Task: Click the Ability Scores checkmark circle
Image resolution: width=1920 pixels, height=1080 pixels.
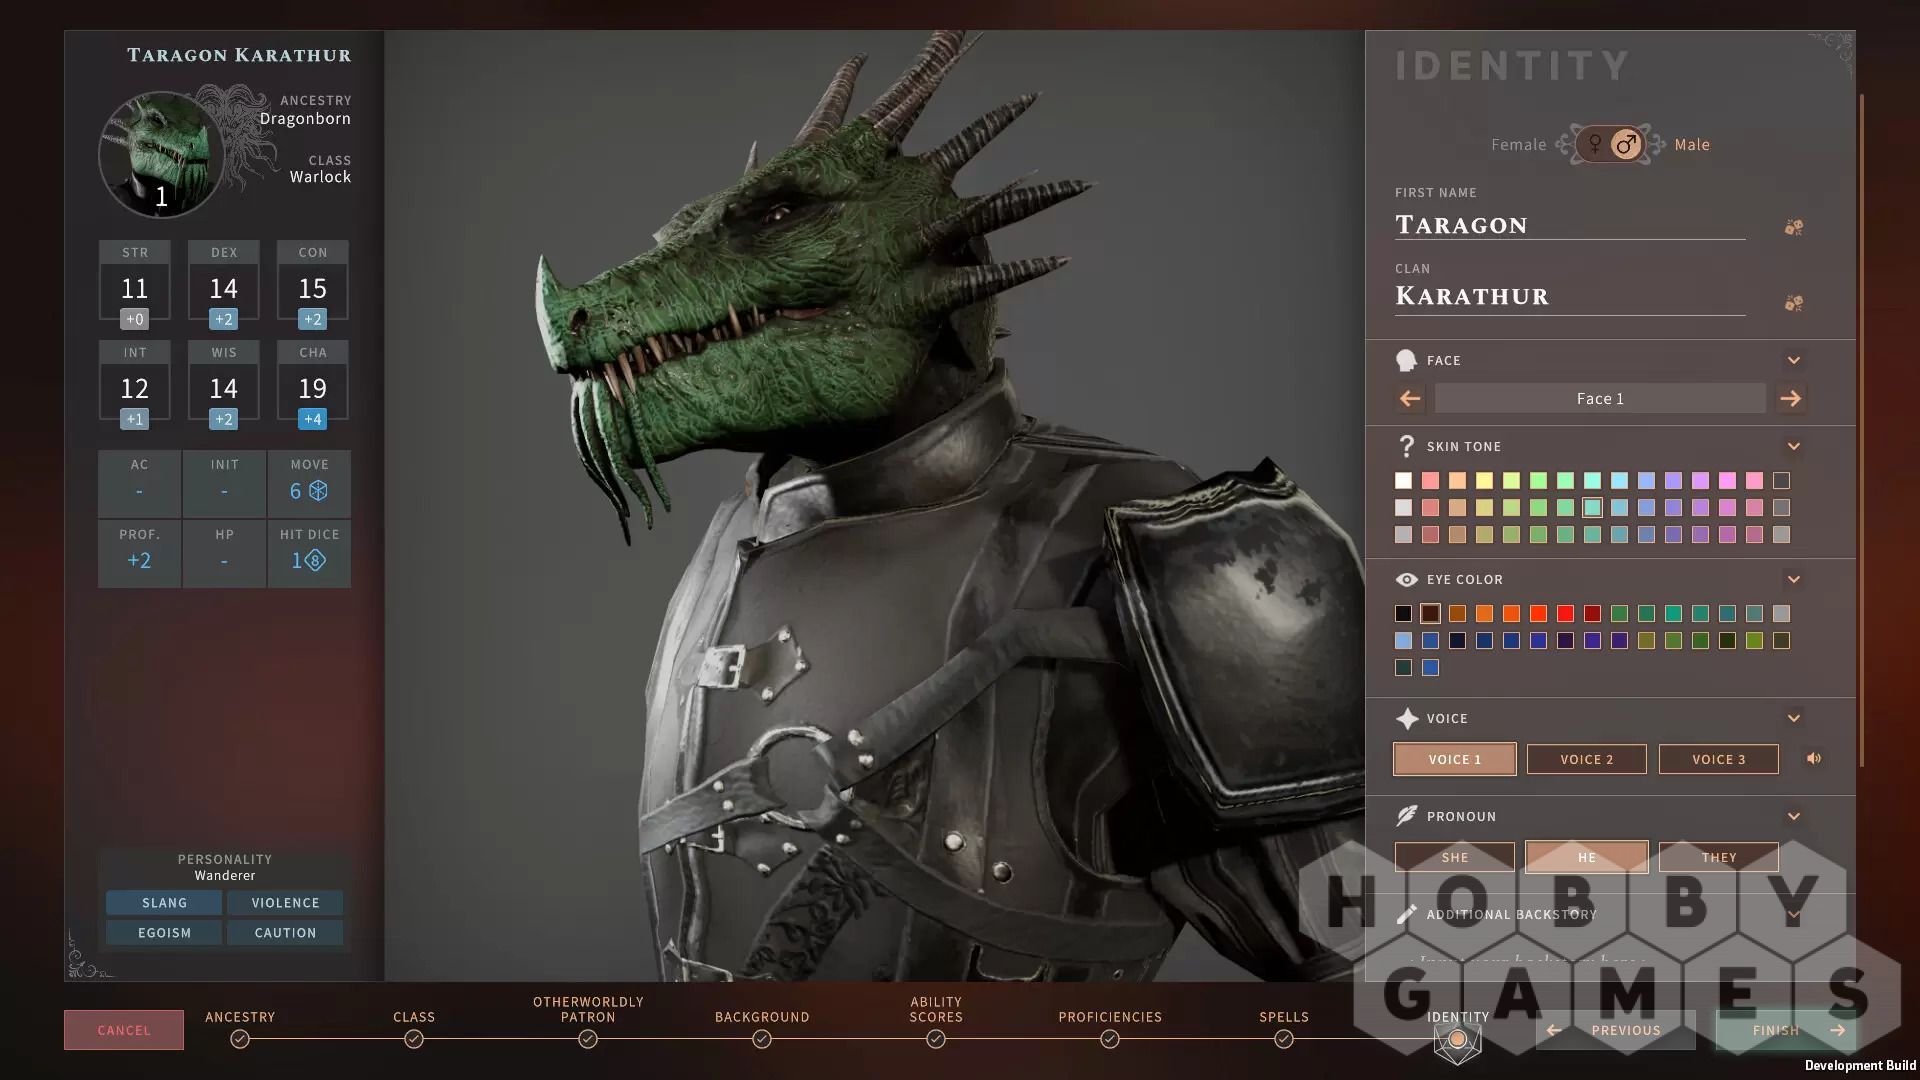Action: (936, 1039)
